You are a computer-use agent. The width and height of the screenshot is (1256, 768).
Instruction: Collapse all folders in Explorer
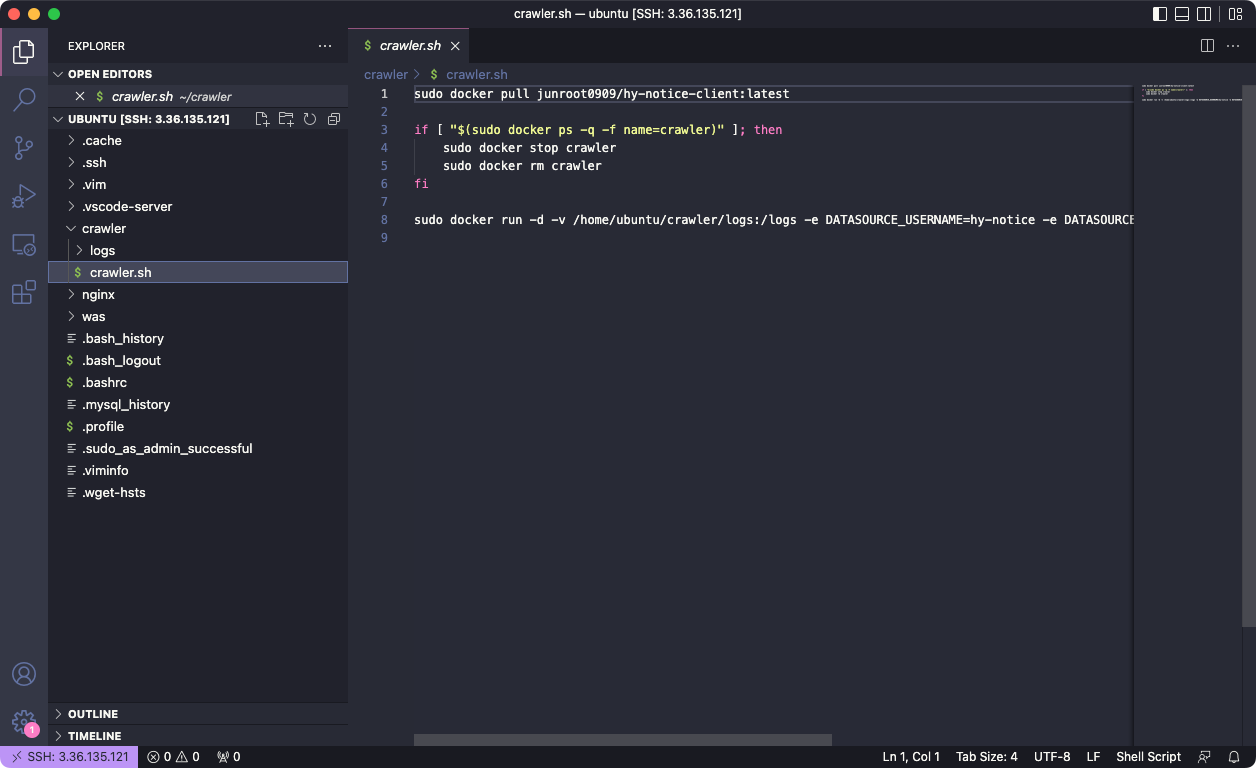coord(334,119)
